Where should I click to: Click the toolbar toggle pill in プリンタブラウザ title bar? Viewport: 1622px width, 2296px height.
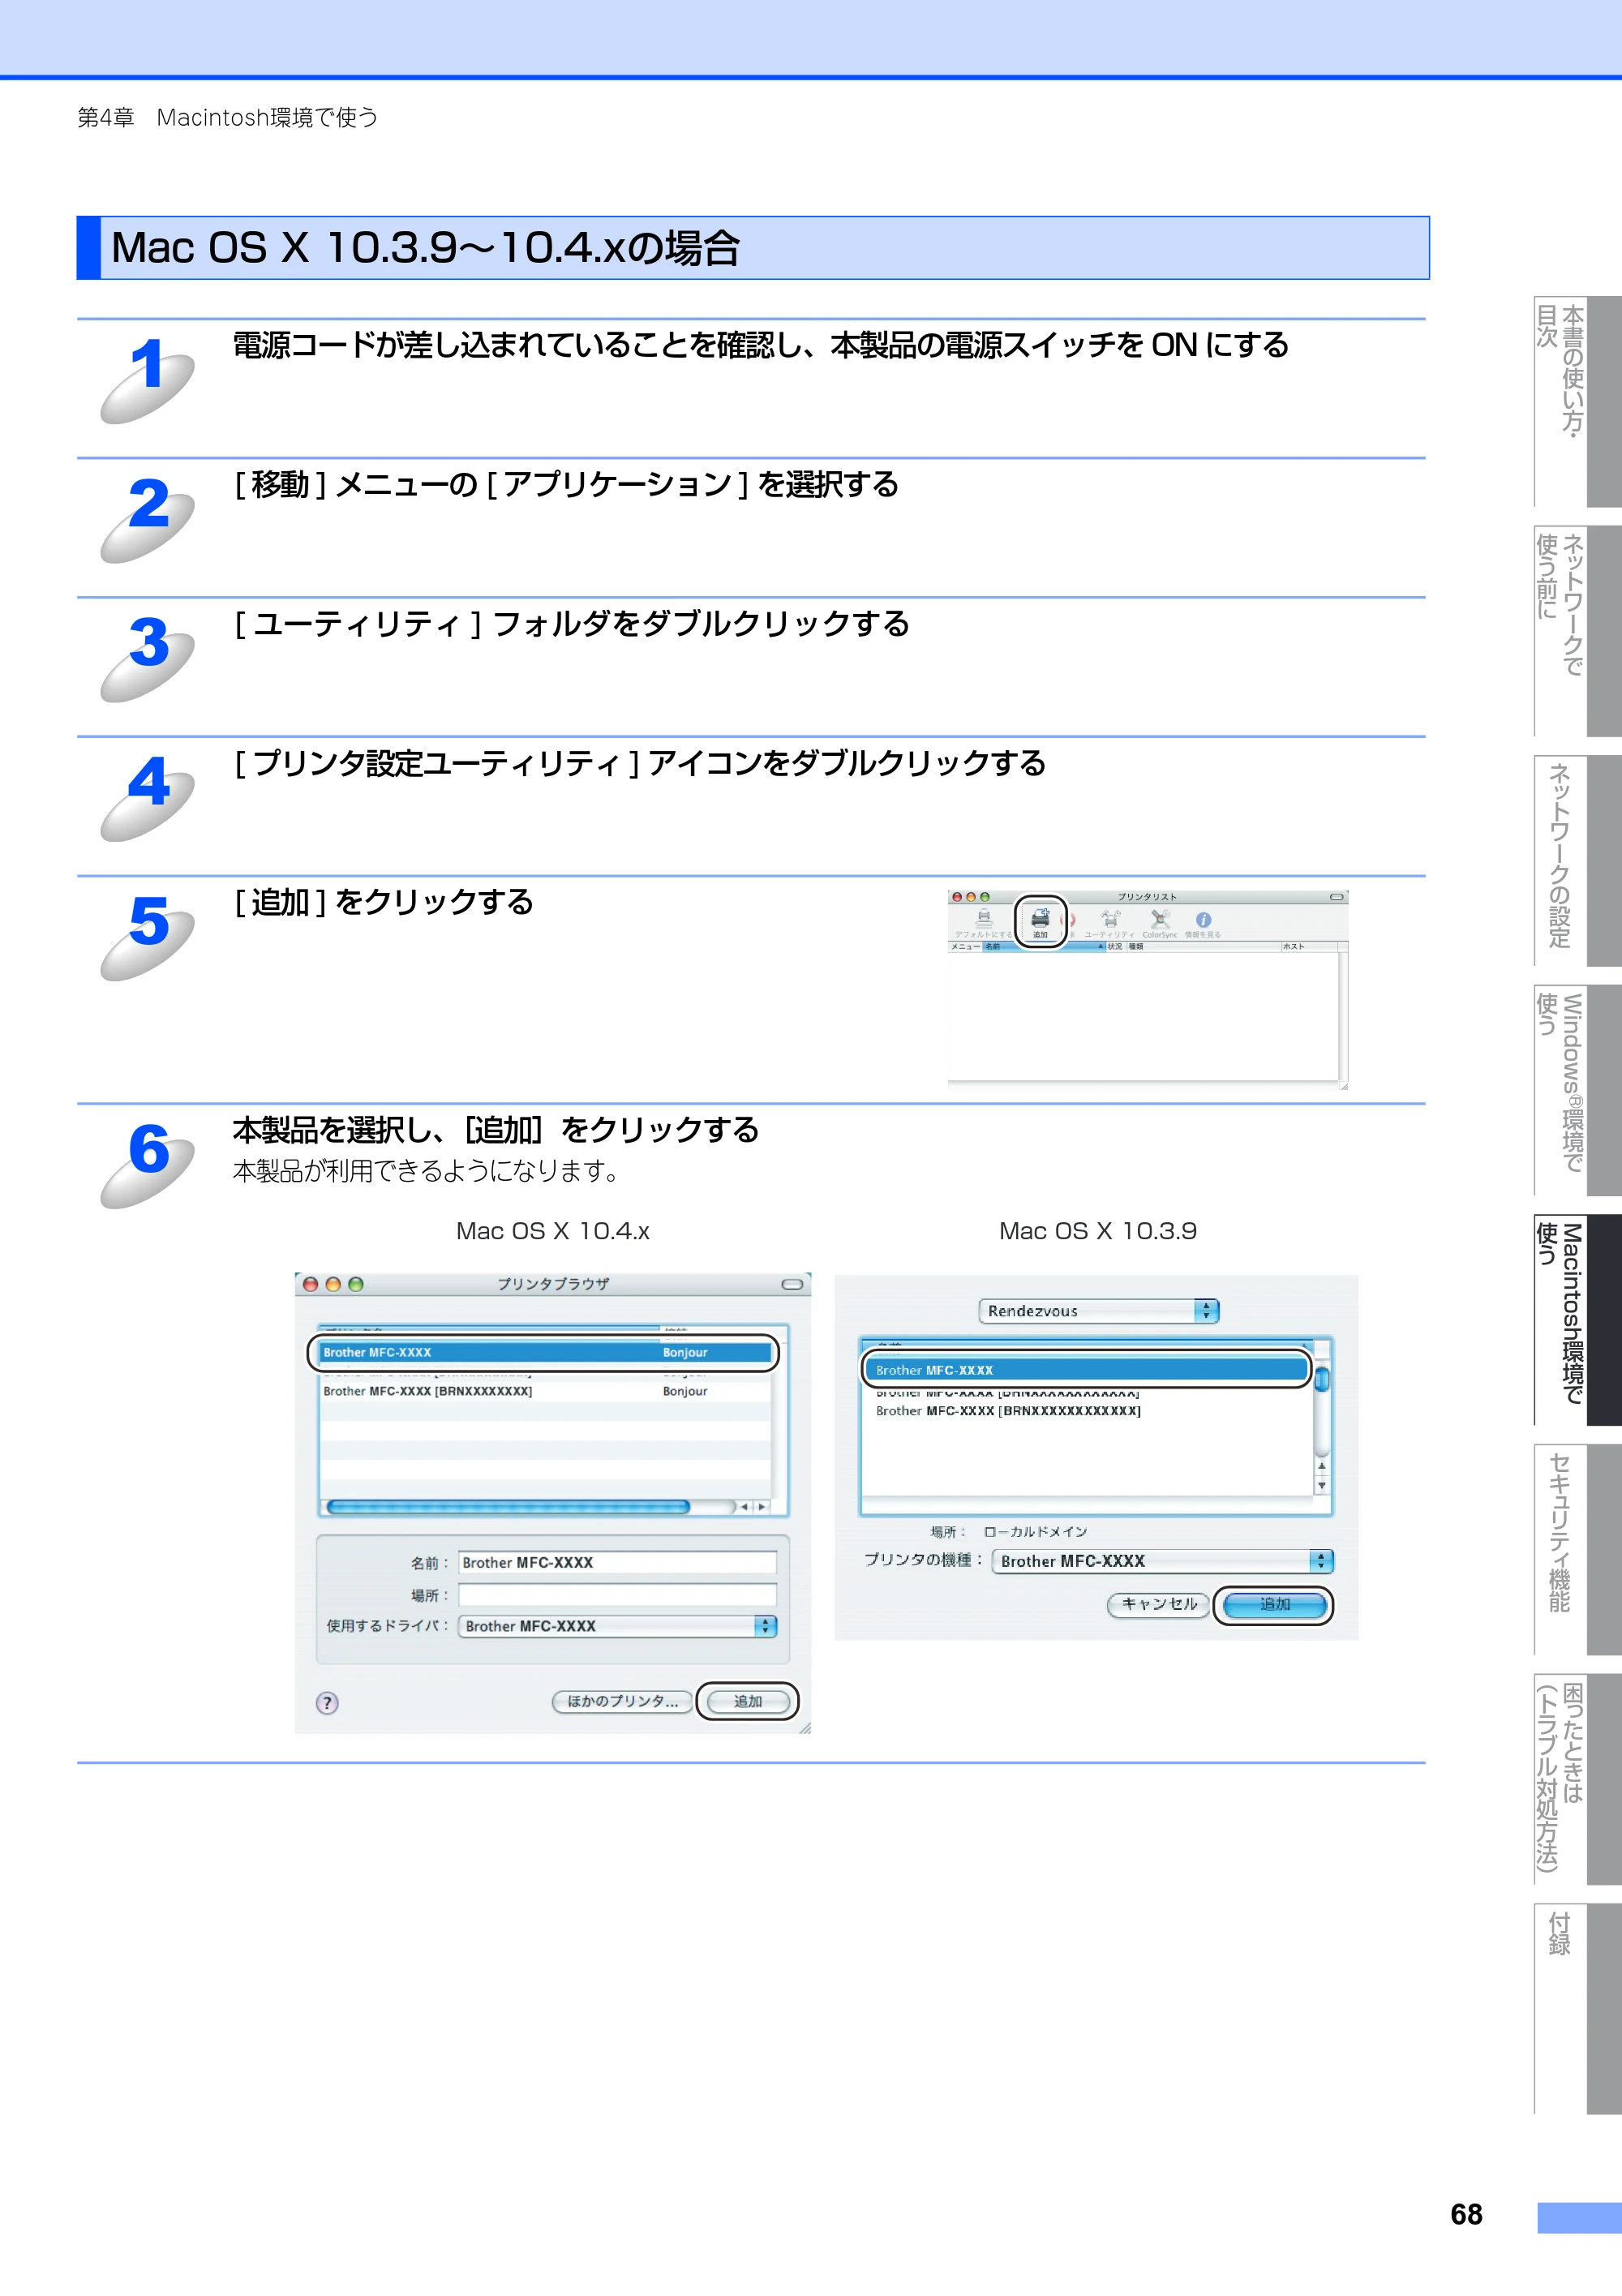[792, 1284]
